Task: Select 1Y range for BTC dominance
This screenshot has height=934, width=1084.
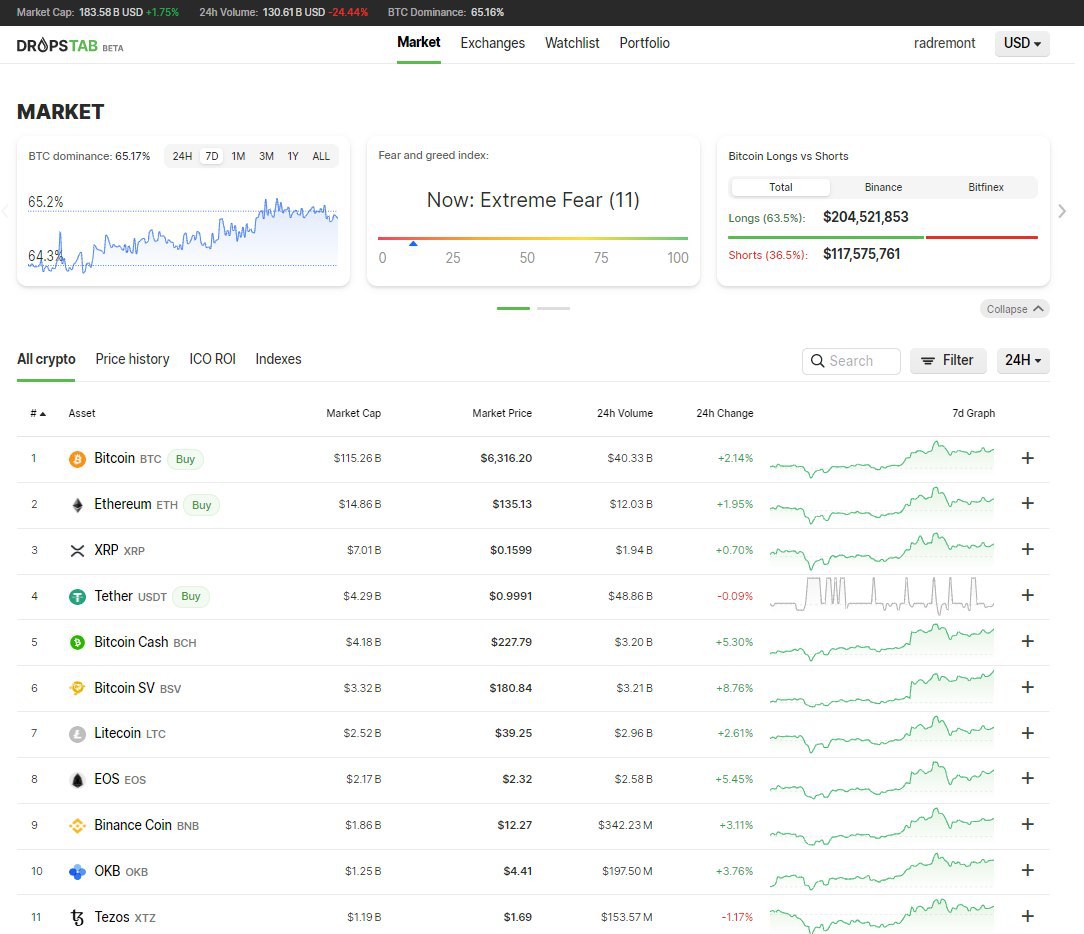Action: (x=293, y=156)
